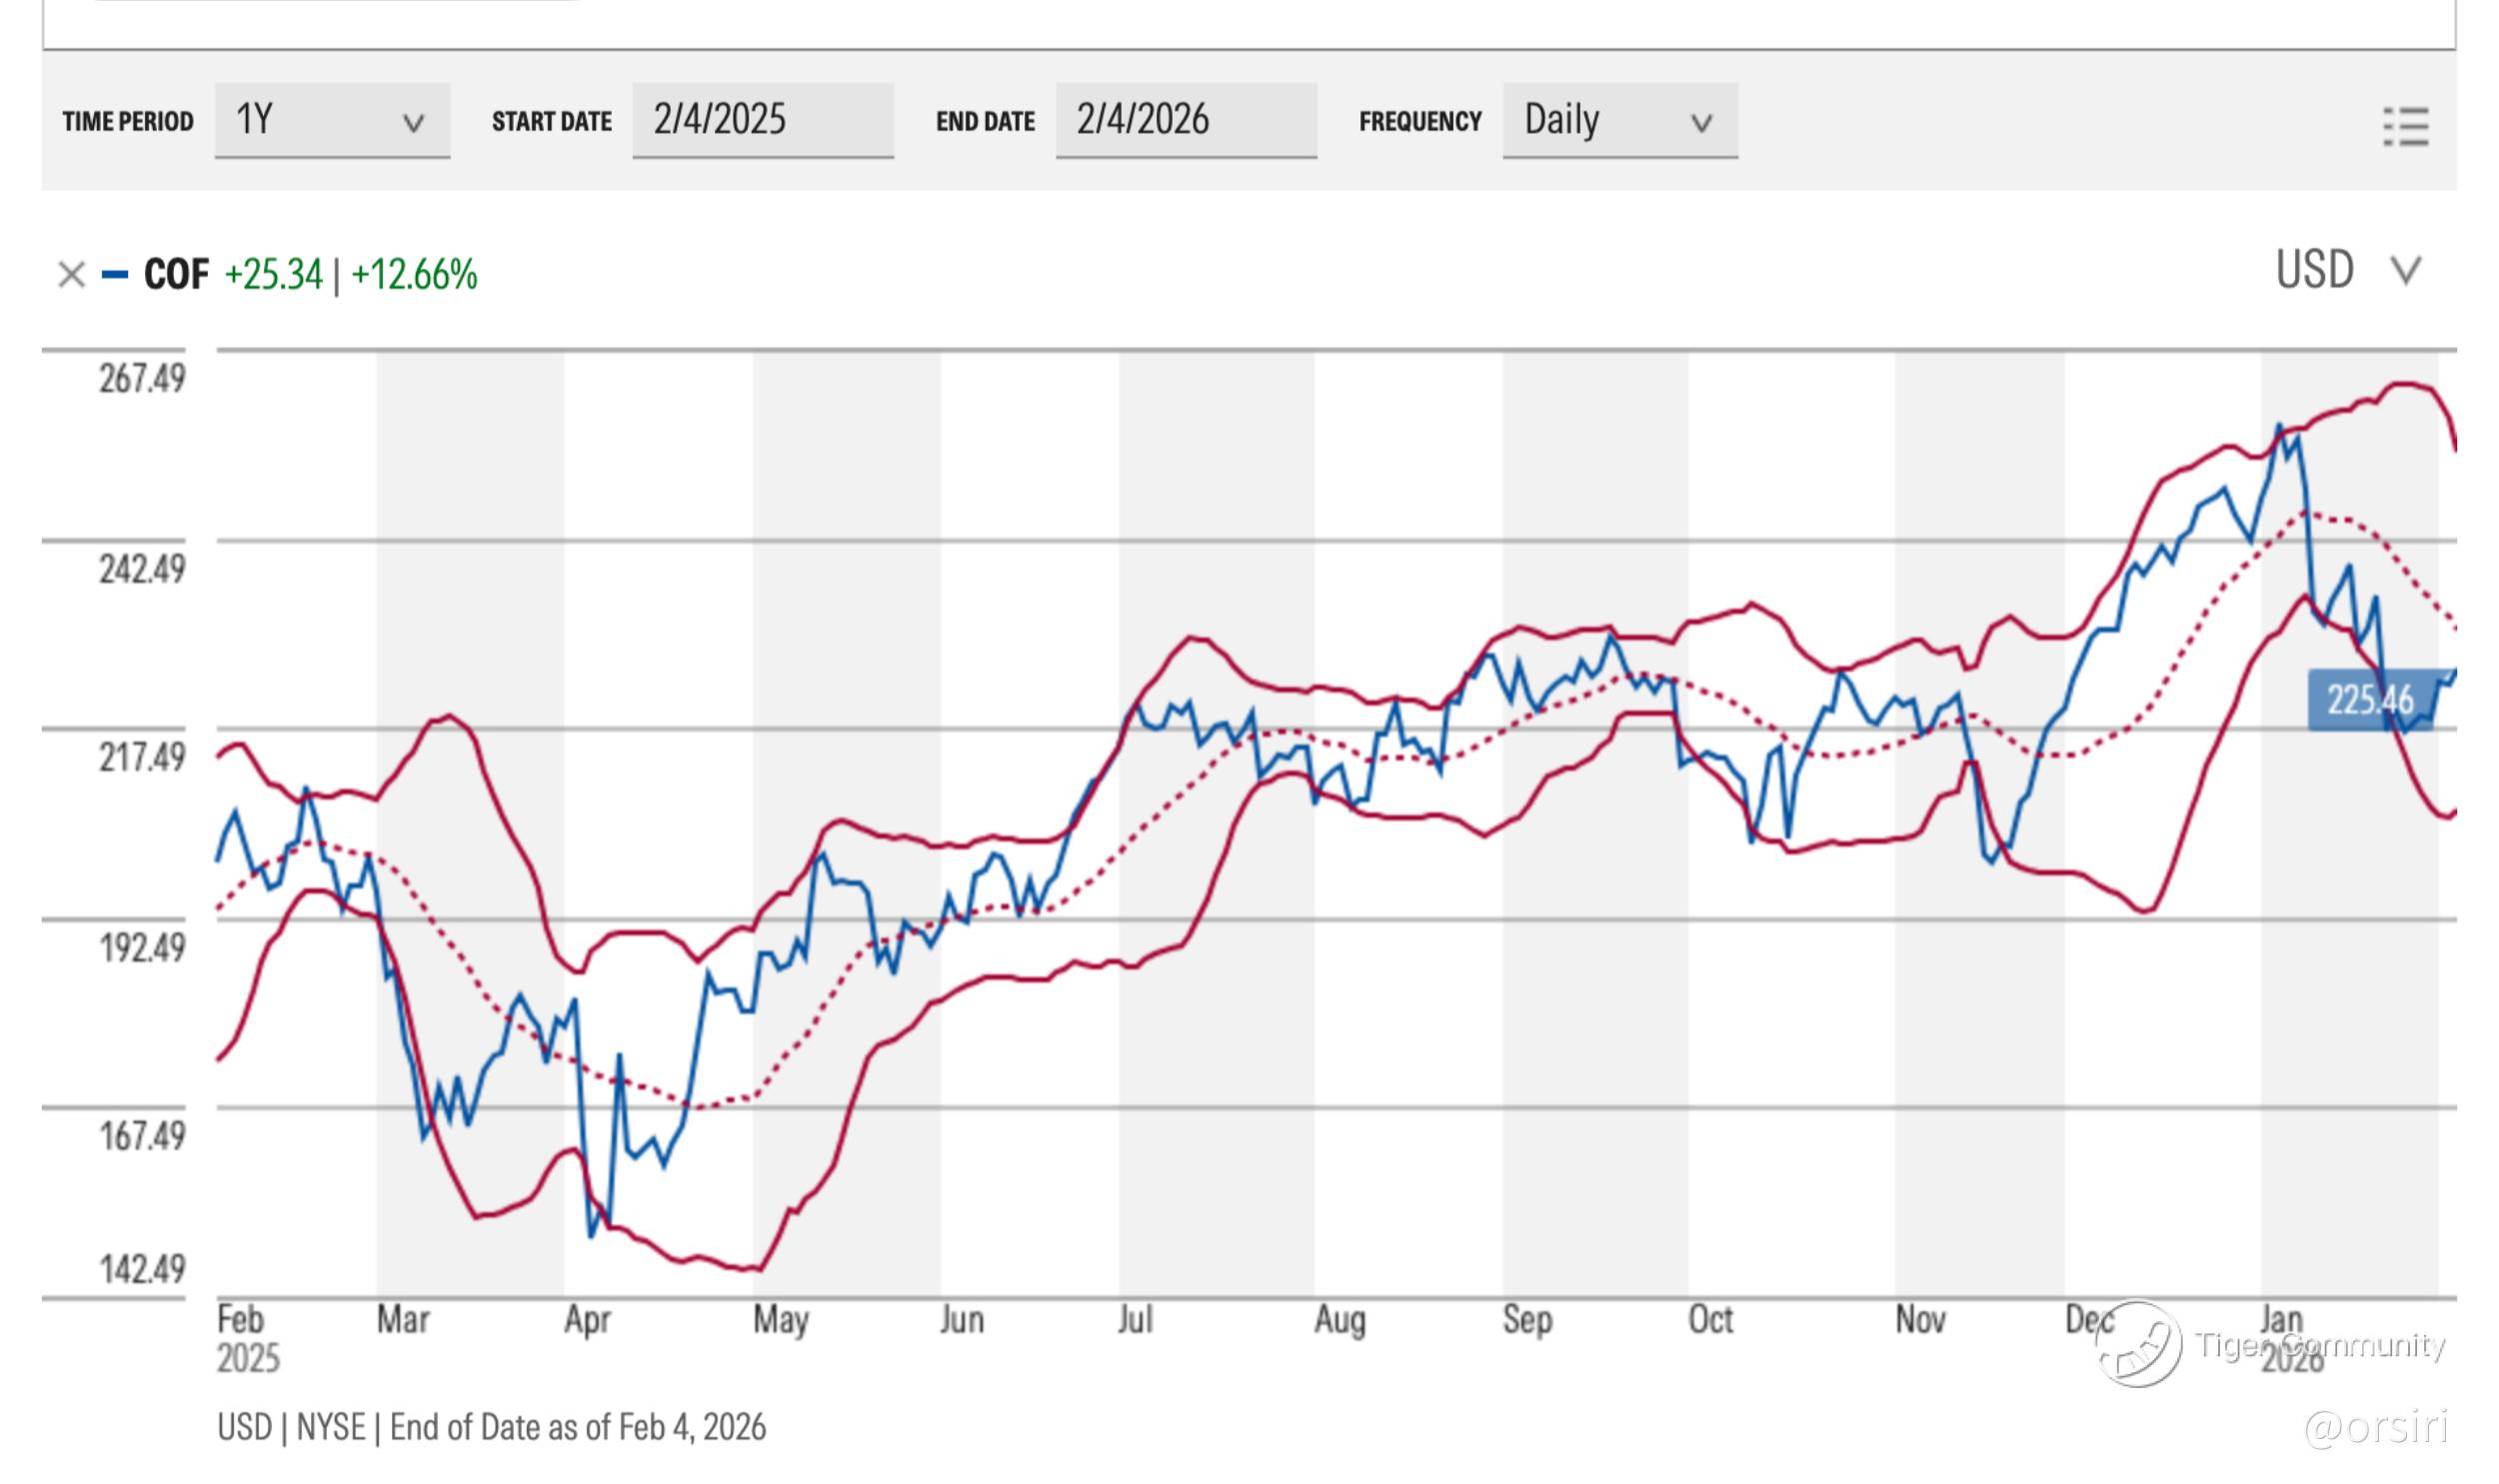Open the chart options list icon
This screenshot has height=1484, width=2499.
point(2405,127)
